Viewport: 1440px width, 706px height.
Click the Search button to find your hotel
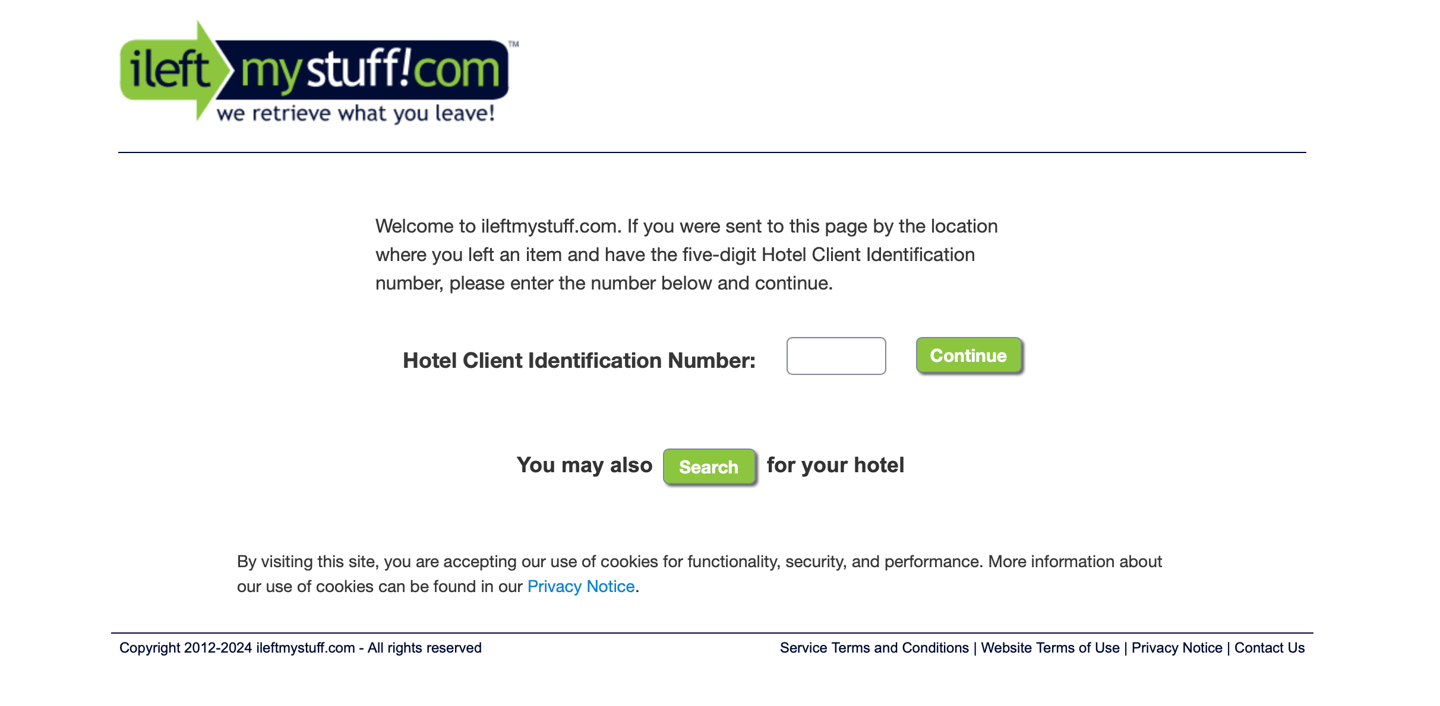tap(709, 466)
